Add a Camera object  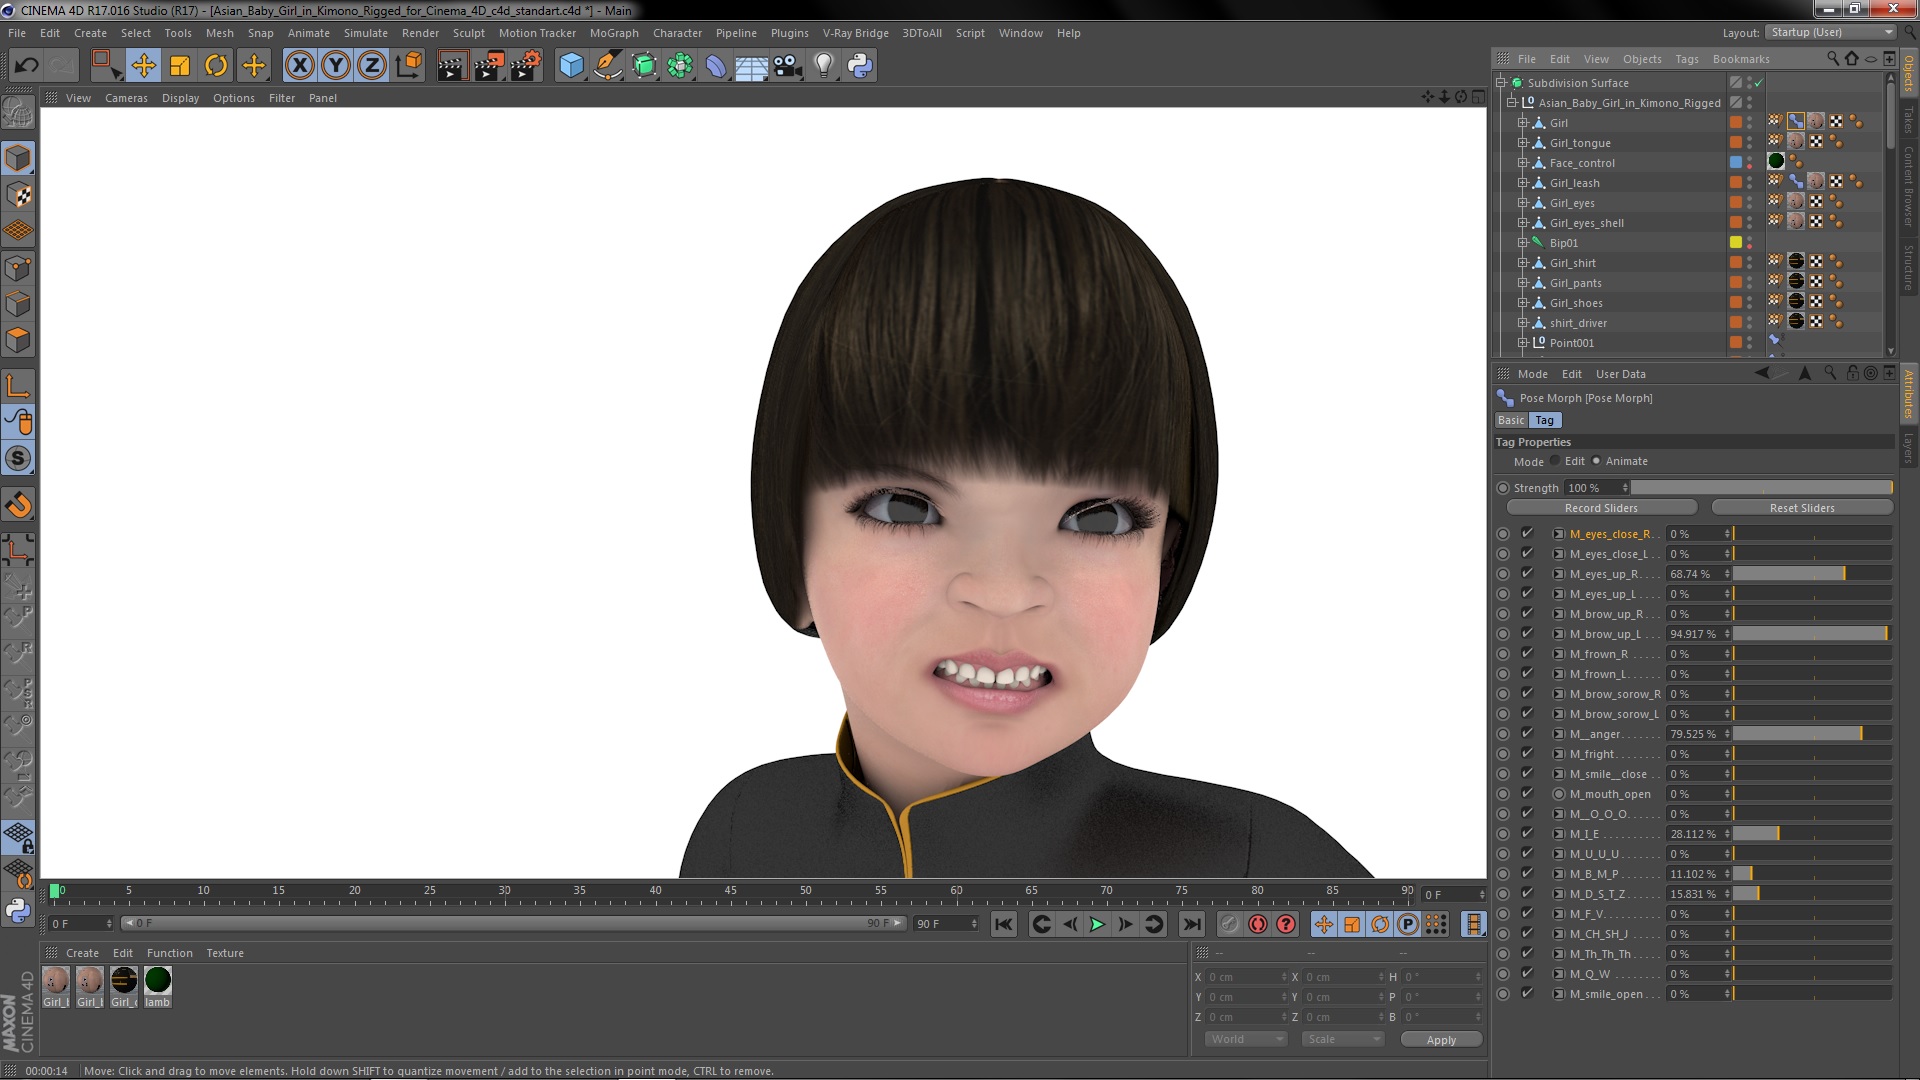pyautogui.click(x=787, y=66)
